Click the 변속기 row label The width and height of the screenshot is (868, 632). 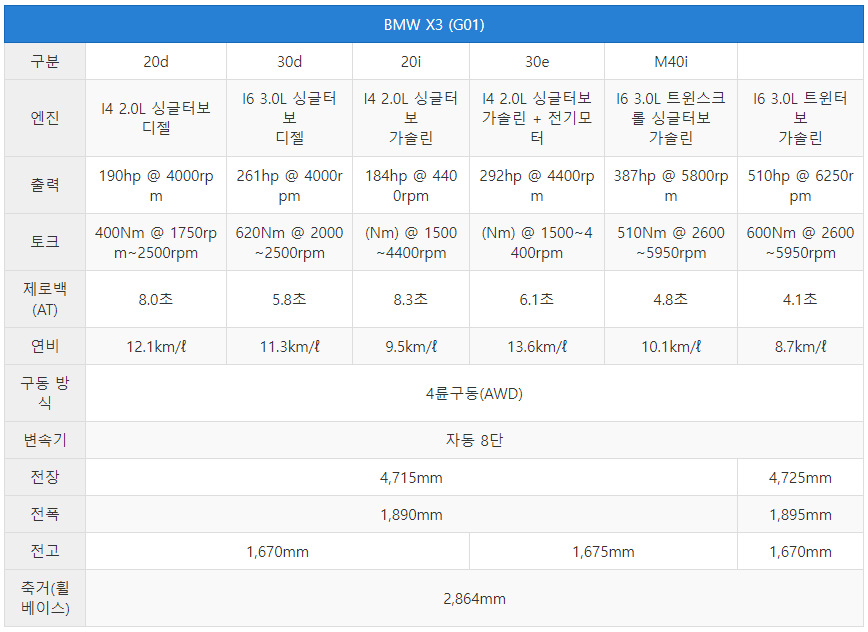45,440
